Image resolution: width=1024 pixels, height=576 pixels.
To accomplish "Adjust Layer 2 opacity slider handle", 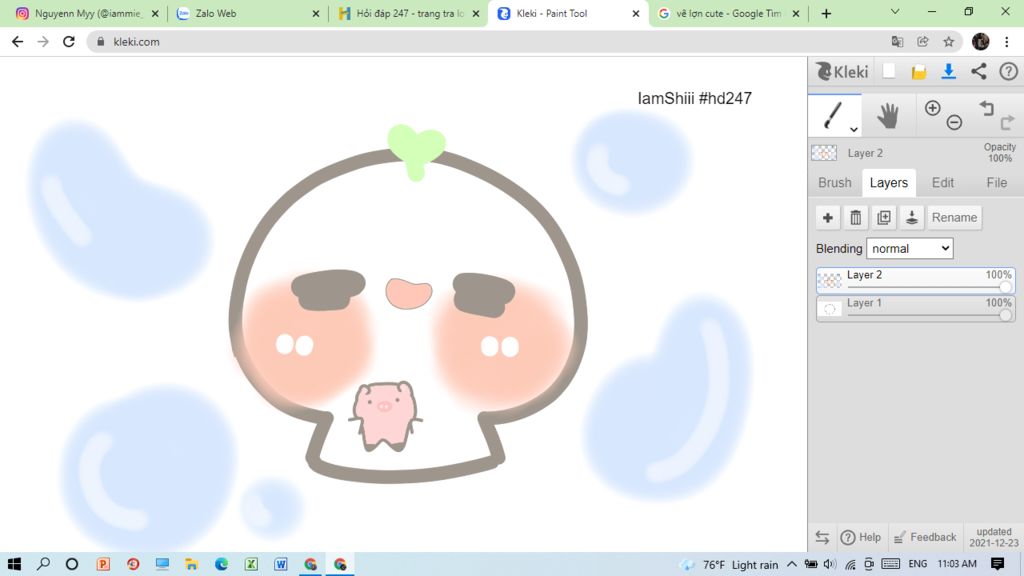I will [x=1006, y=287].
